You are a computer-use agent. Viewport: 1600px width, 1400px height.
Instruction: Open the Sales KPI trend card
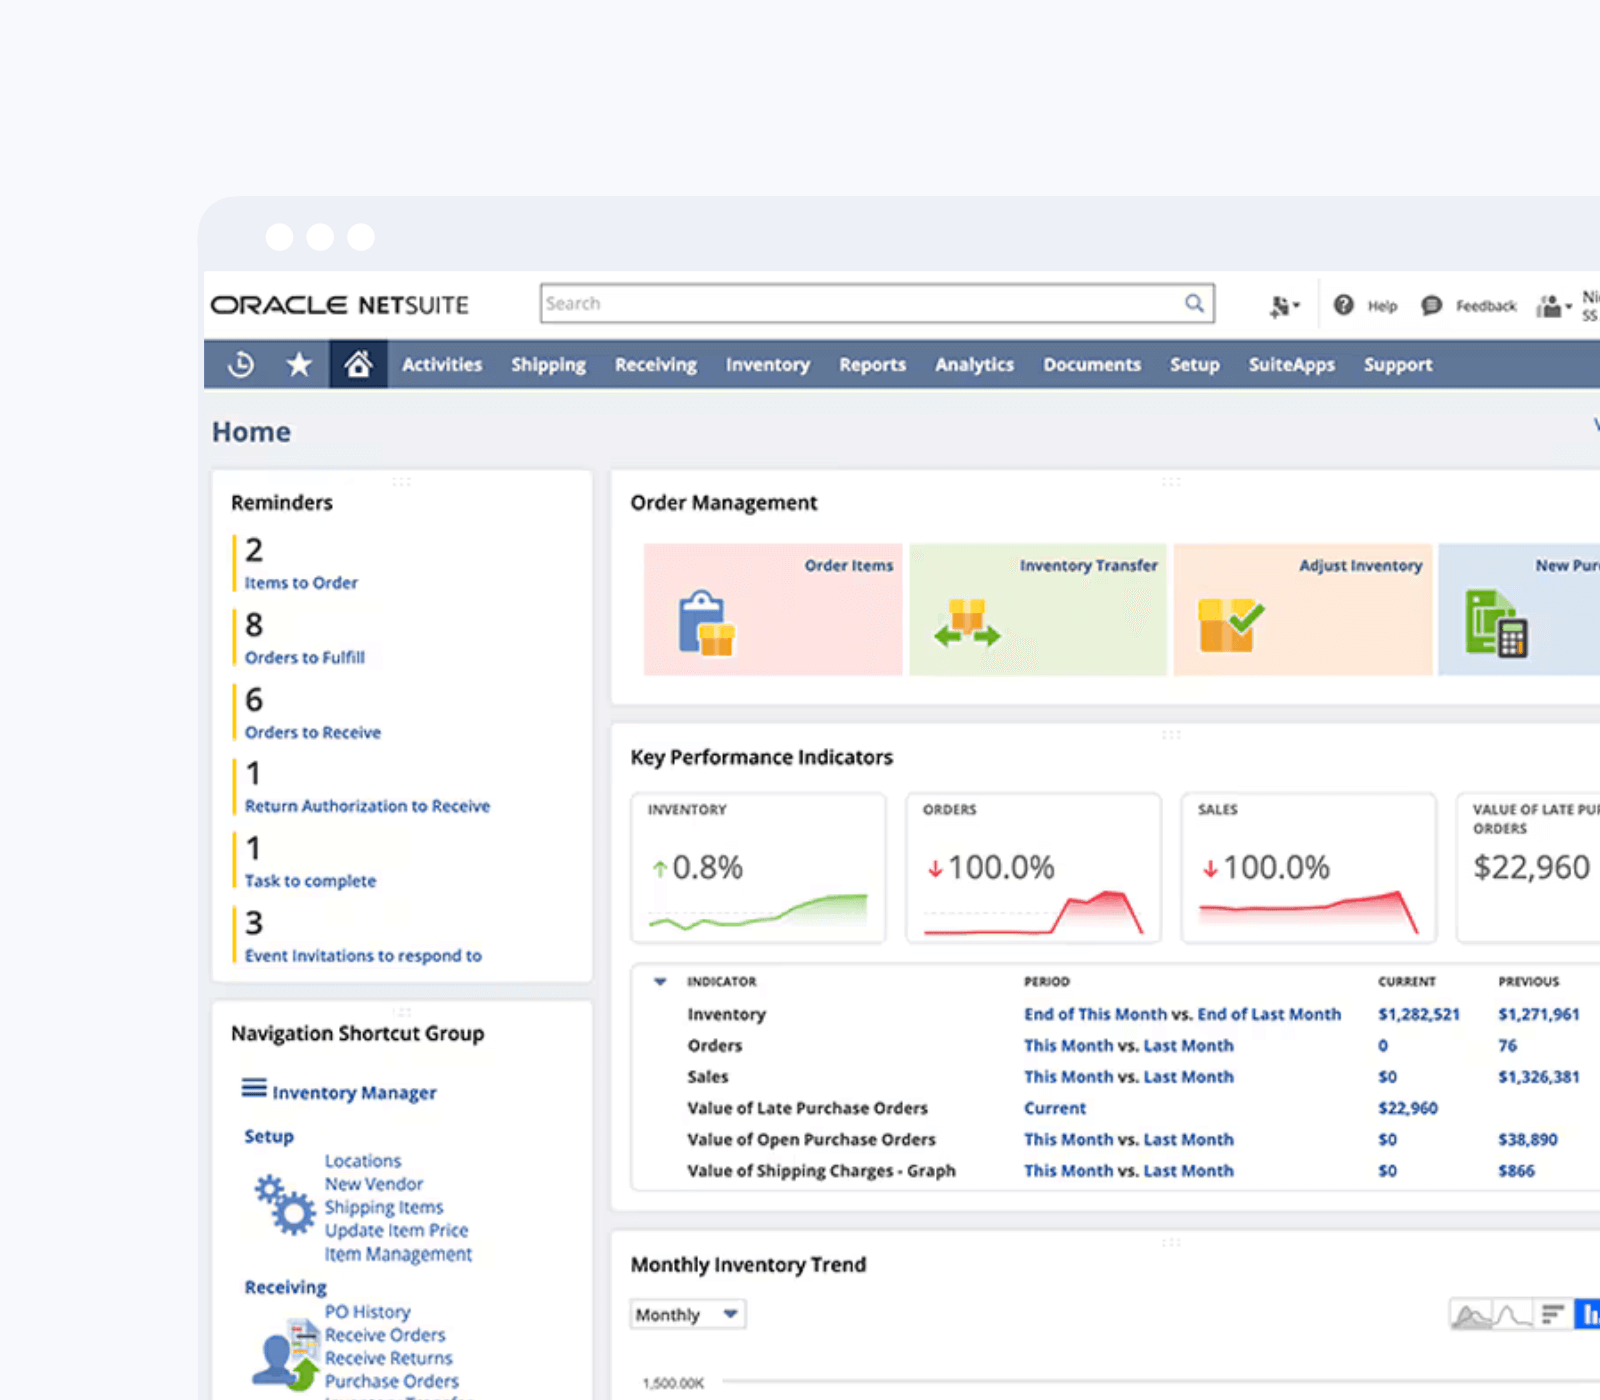pos(1308,868)
